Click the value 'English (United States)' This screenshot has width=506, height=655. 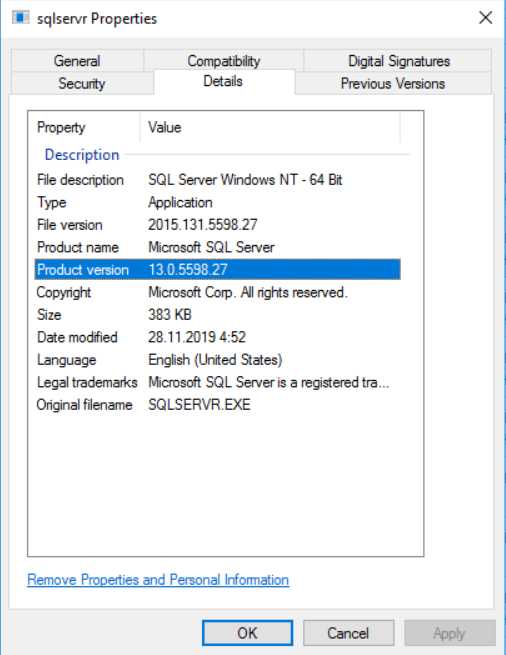click(215, 360)
